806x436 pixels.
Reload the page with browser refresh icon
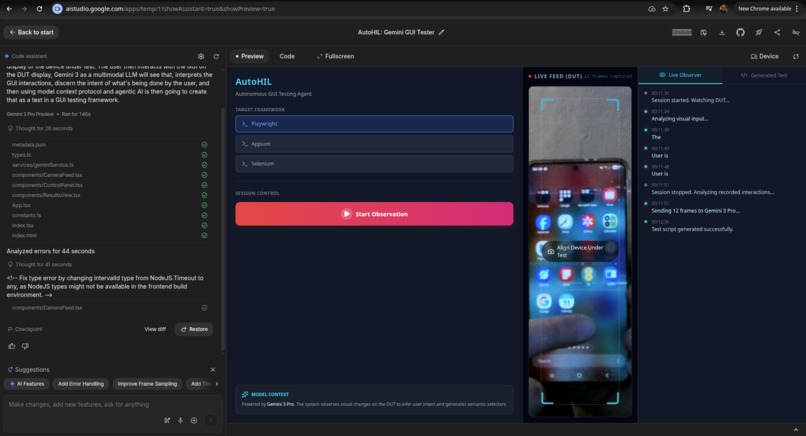click(40, 9)
